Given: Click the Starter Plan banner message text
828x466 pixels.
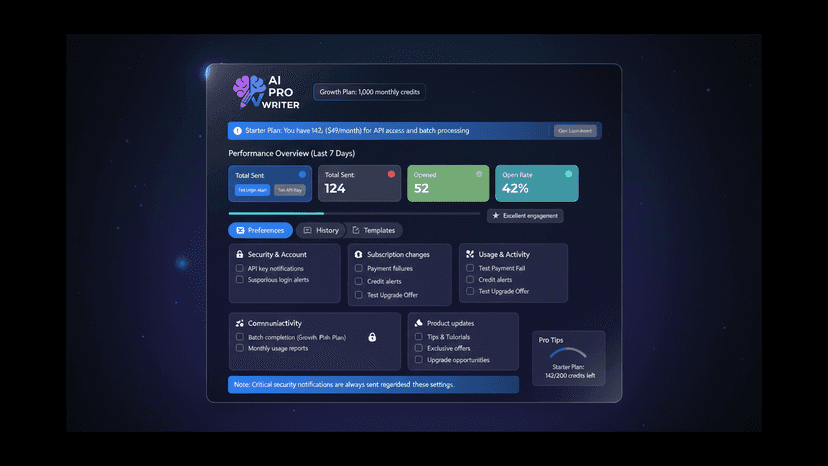Looking at the screenshot, I should pyautogui.click(x=357, y=131).
